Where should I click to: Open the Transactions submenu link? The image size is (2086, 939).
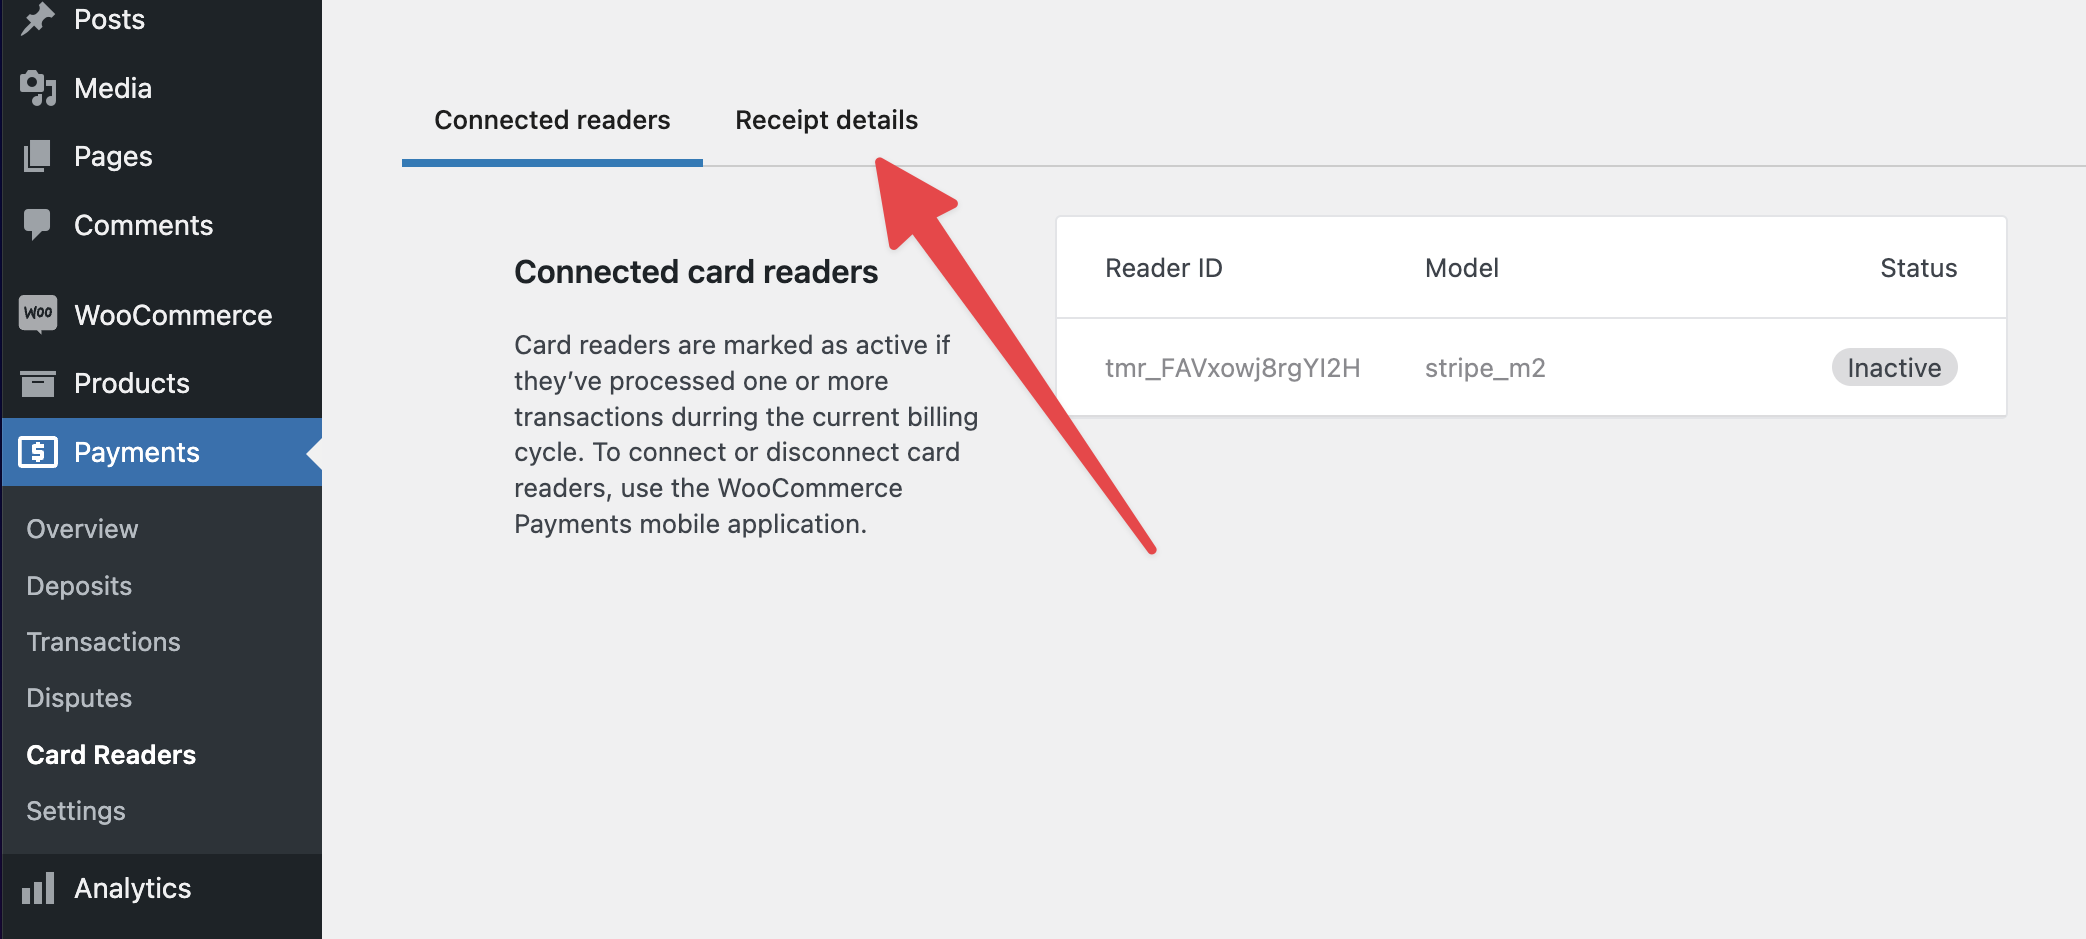tap(103, 642)
